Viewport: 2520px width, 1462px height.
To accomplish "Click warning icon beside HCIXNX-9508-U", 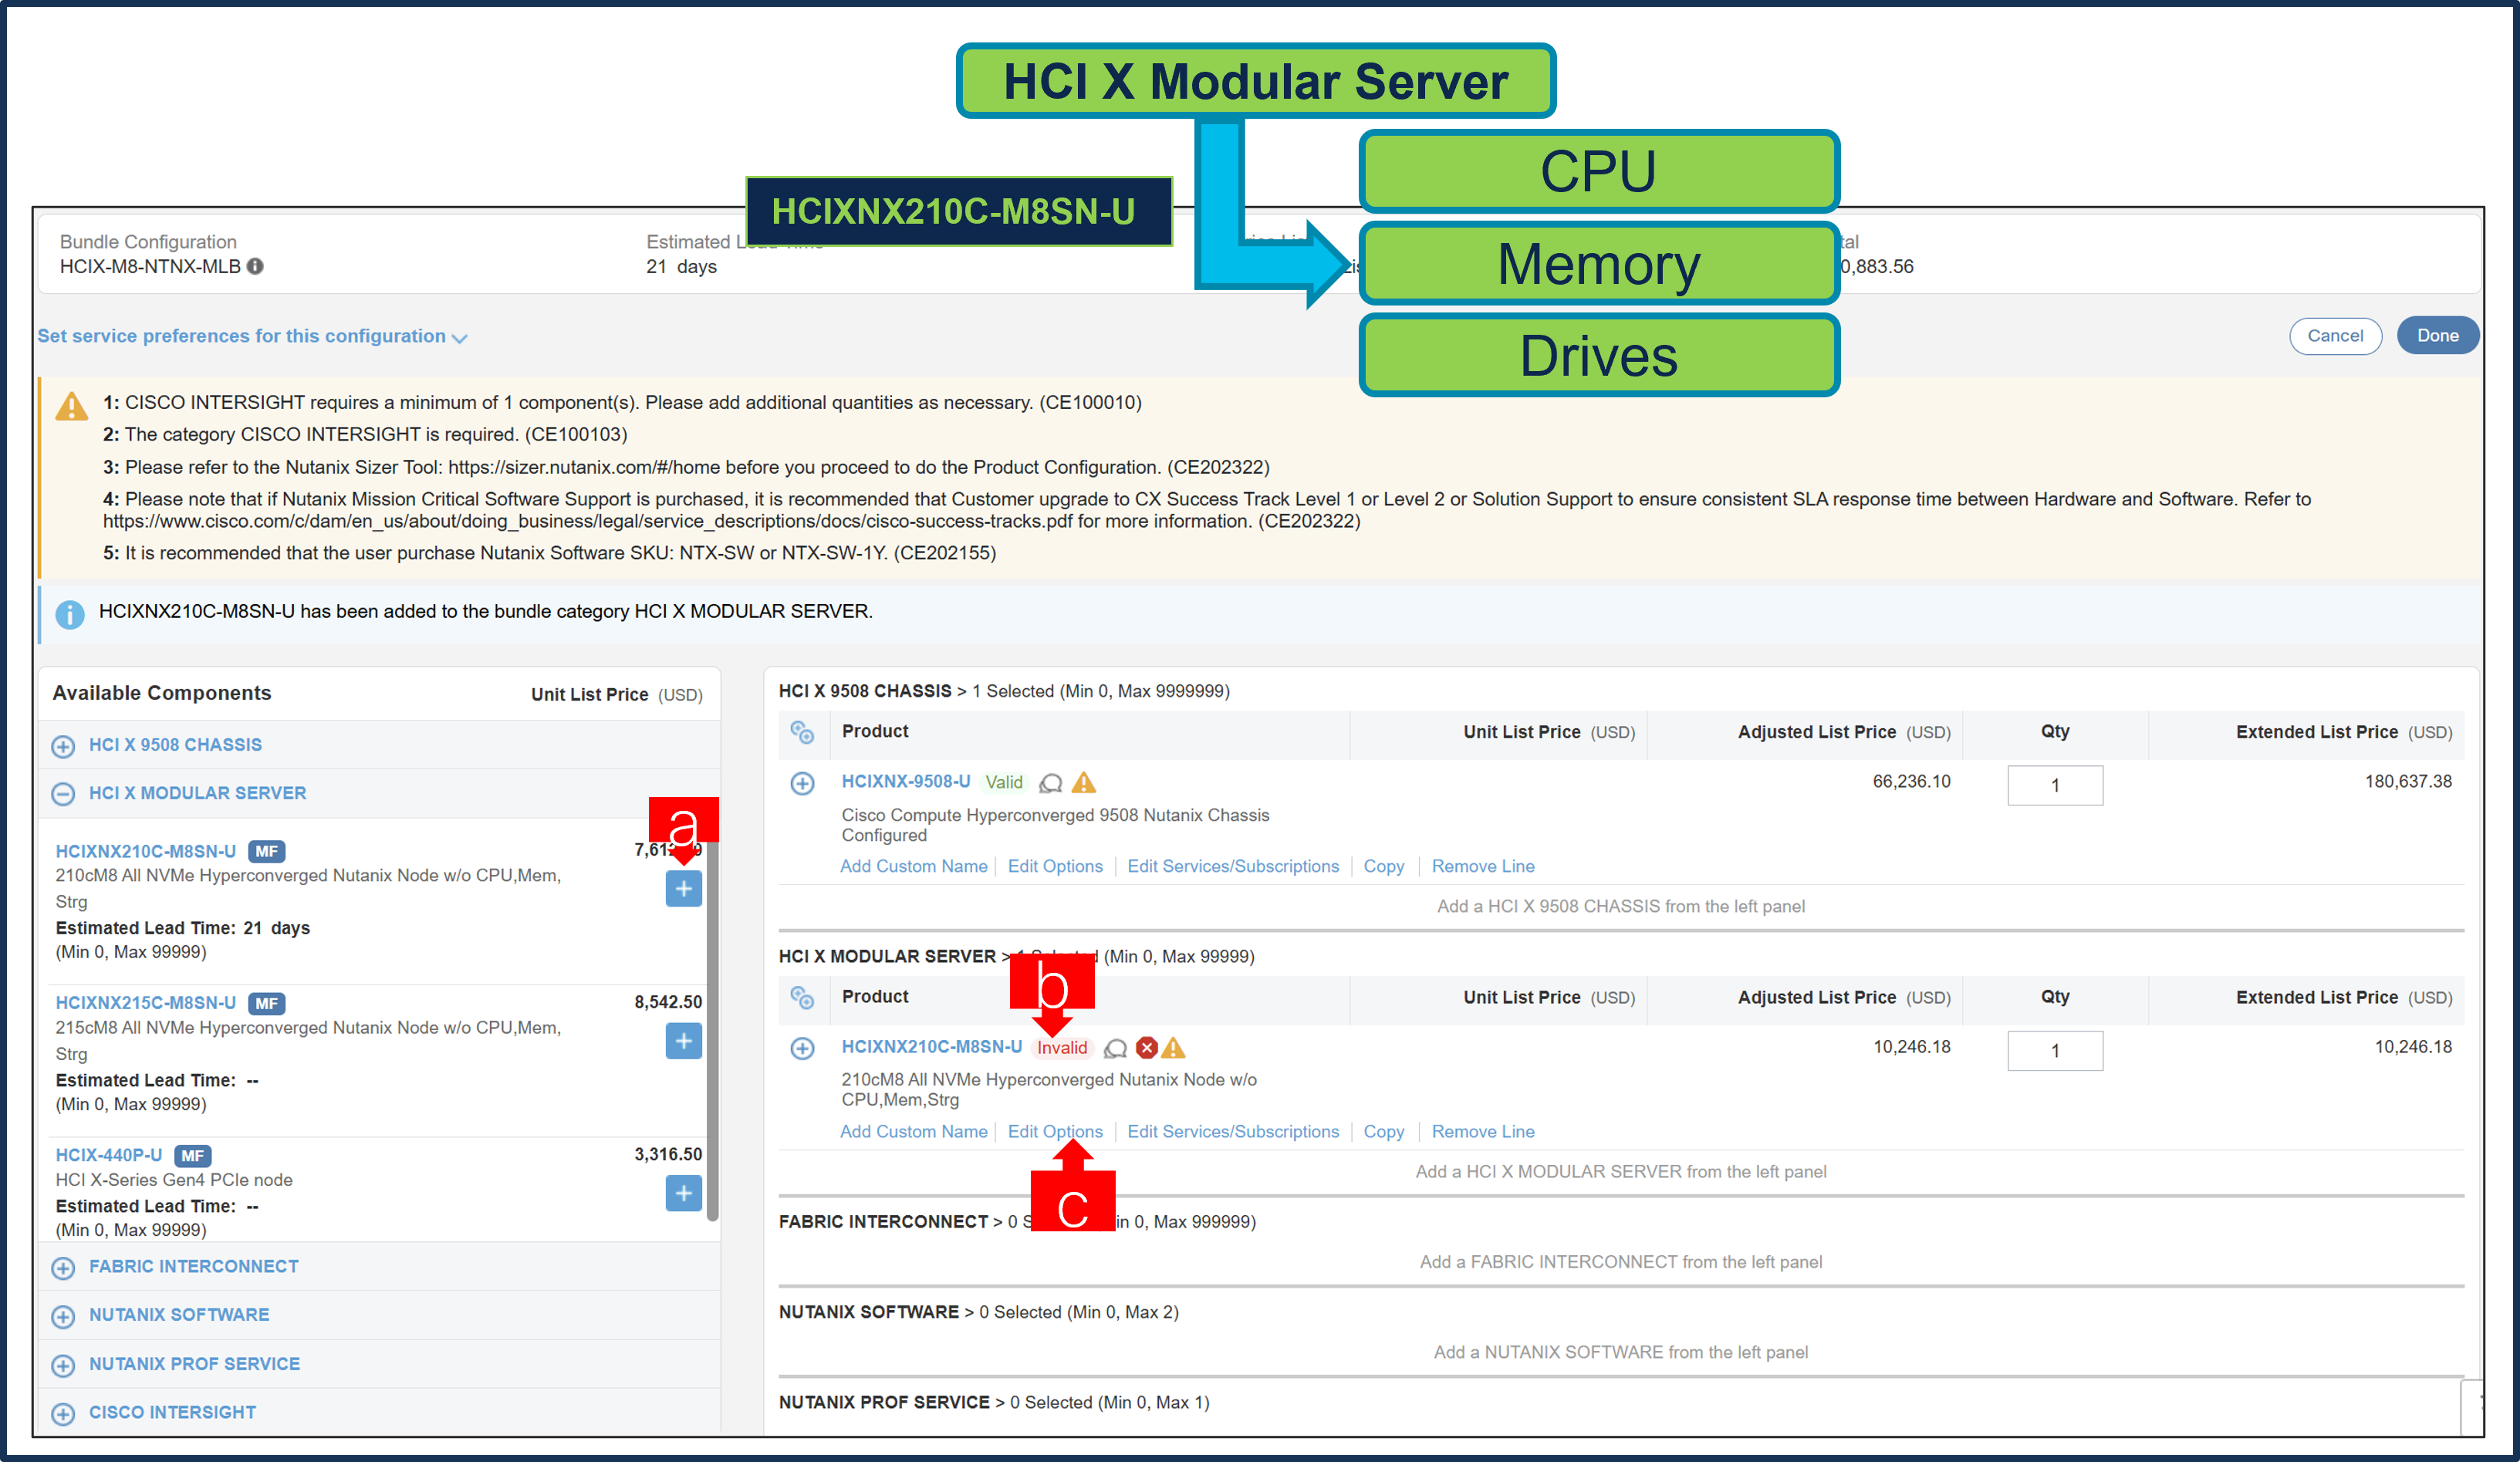I will tap(1084, 782).
